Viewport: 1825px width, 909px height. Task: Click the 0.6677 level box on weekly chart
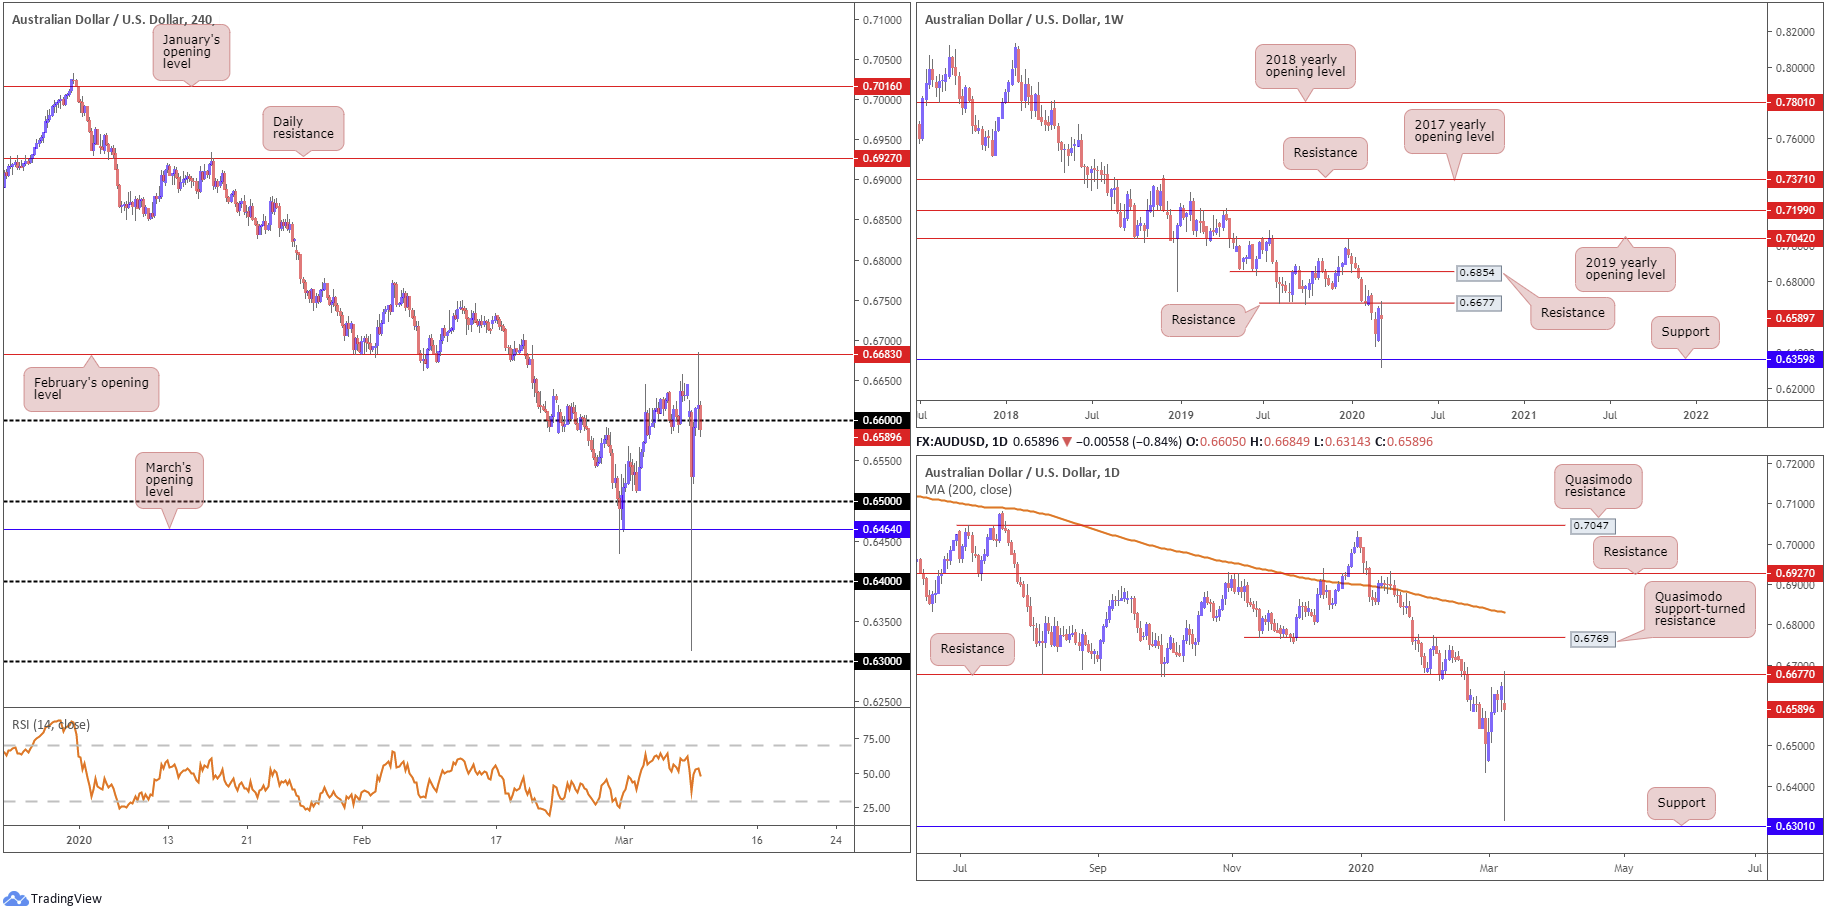pyautogui.click(x=1477, y=302)
